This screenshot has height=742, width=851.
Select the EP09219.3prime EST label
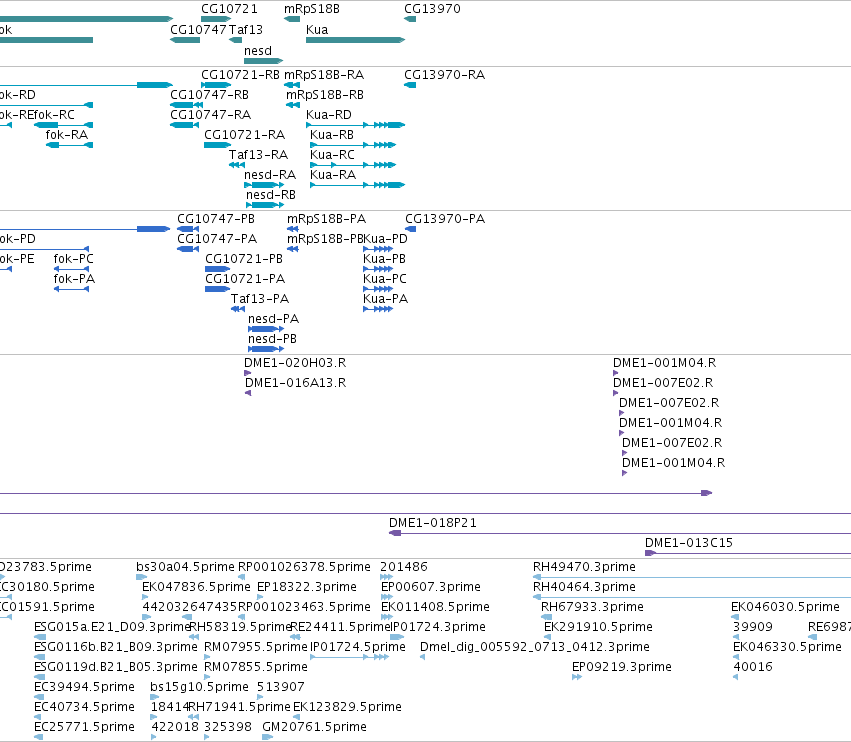(x=622, y=667)
